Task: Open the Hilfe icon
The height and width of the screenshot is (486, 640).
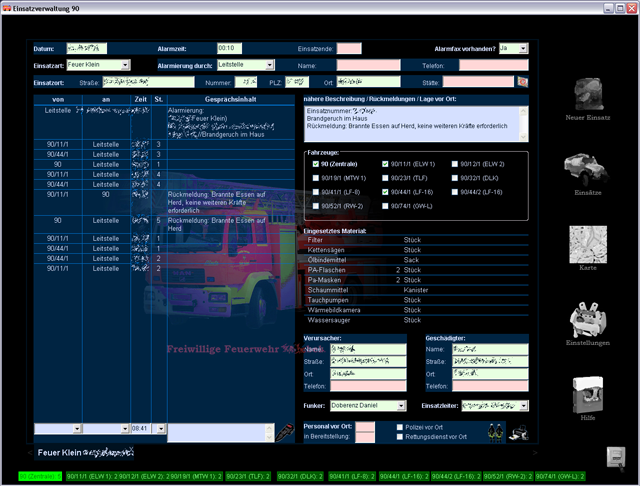Action: click(588, 395)
